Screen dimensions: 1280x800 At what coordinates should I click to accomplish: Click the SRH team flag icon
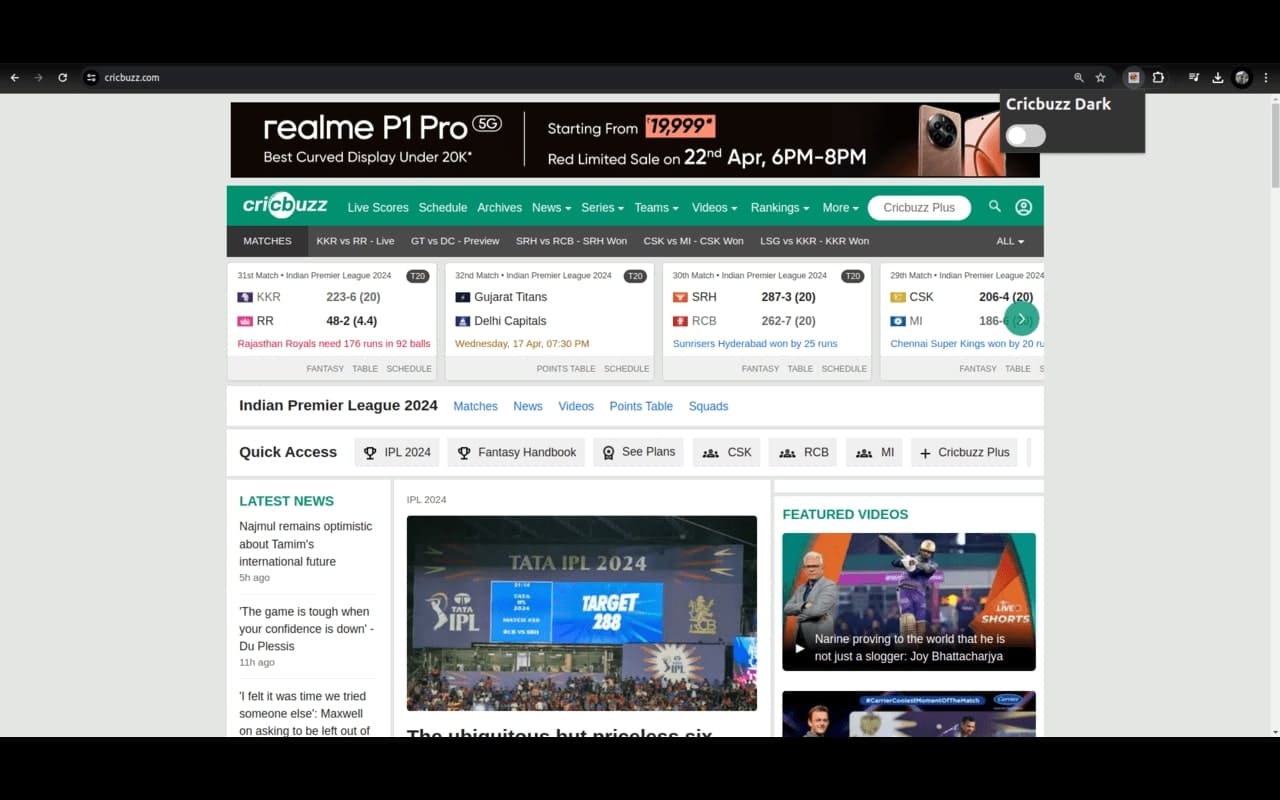click(680, 297)
